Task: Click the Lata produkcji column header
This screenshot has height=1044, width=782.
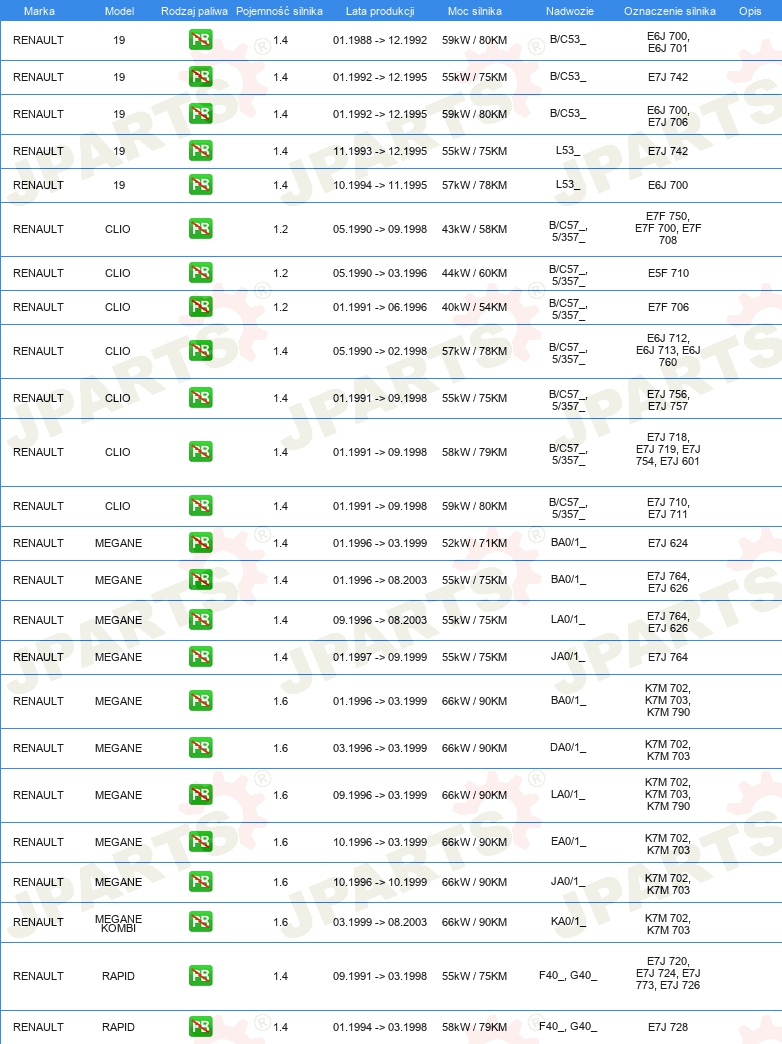Action: [380, 11]
